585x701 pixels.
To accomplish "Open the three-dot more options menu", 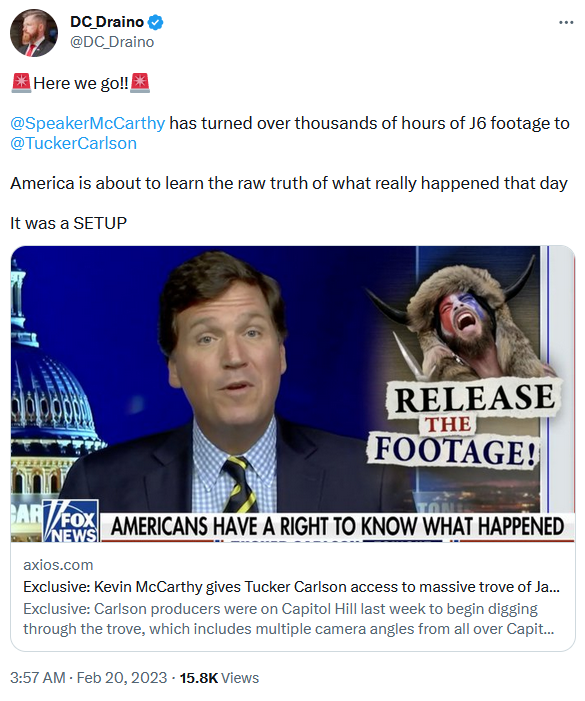I will point(566,22).
